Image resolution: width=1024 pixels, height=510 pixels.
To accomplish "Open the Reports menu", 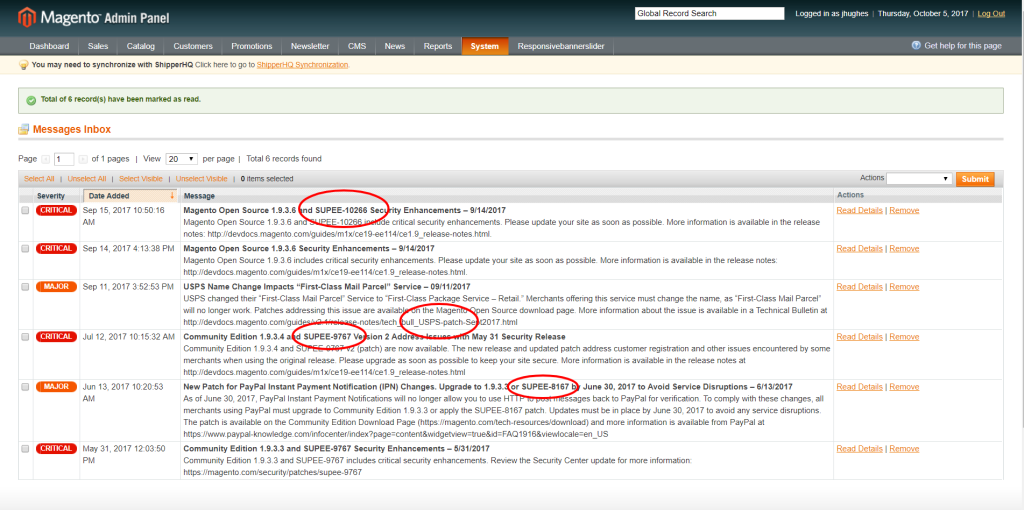I will tap(438, 46).
